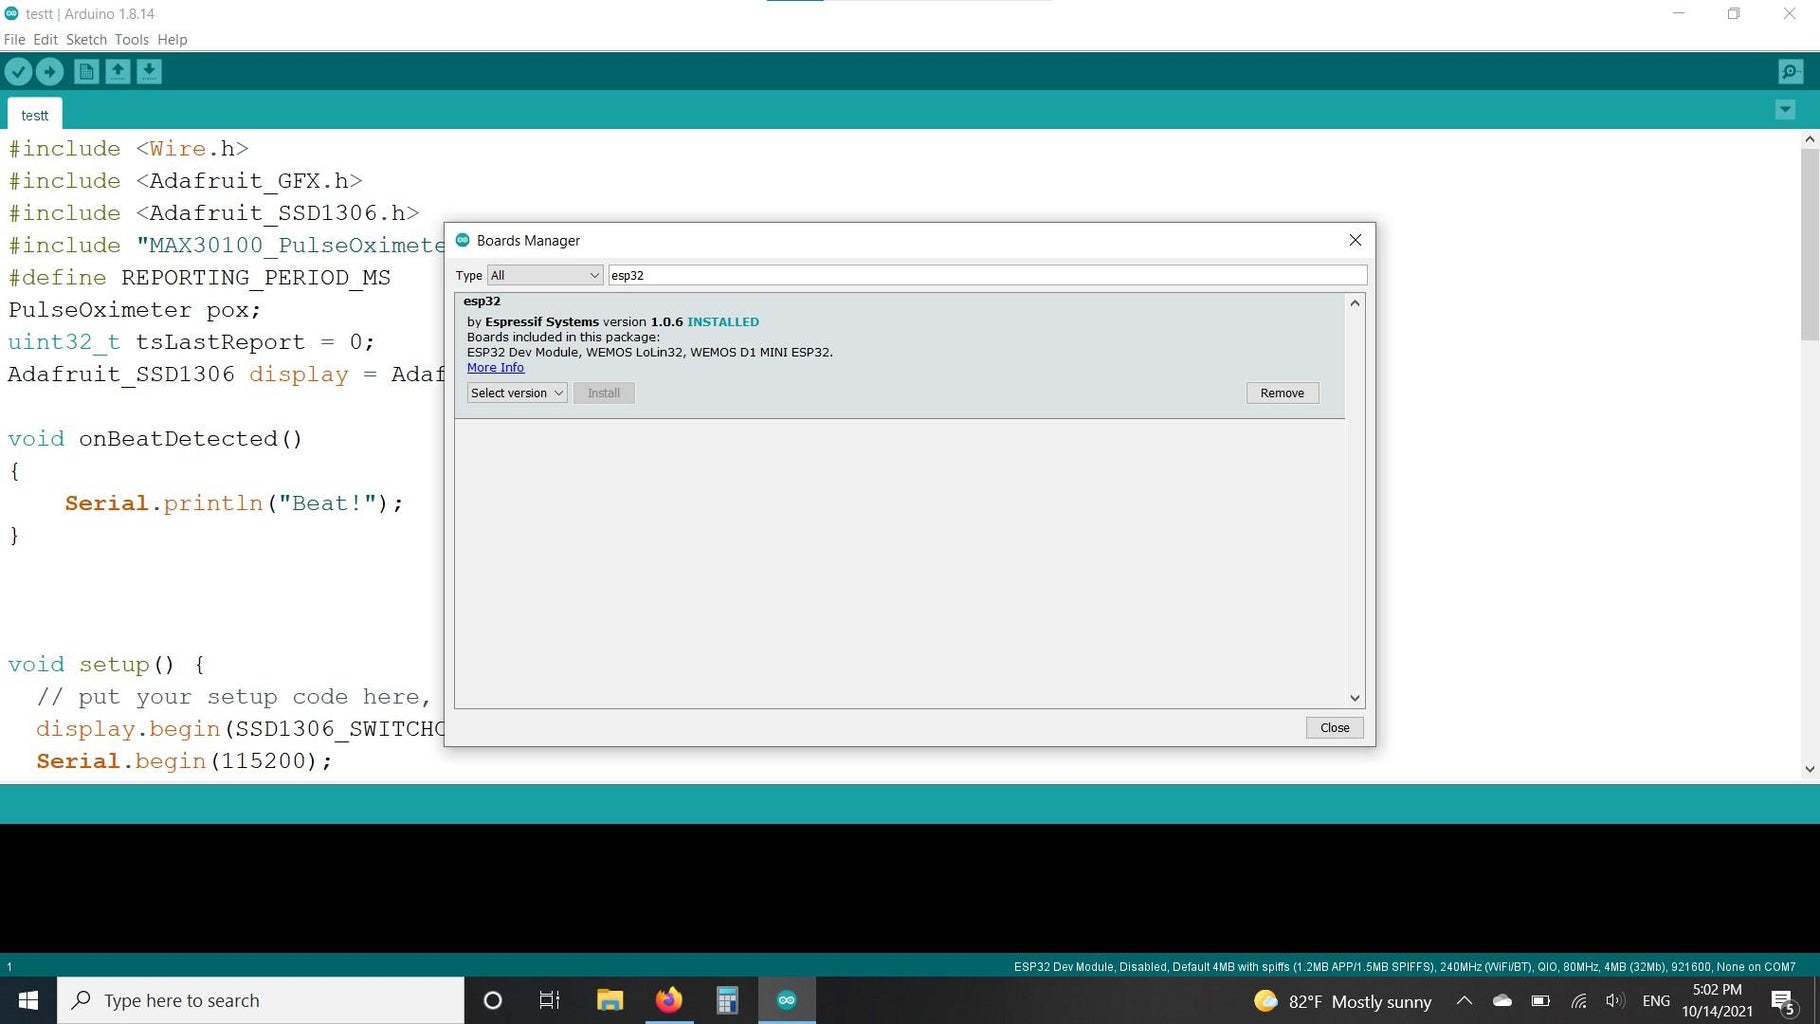The image size is (1820, 1024).
Task: Open the File menu
Action: click(x=15, y=40)
